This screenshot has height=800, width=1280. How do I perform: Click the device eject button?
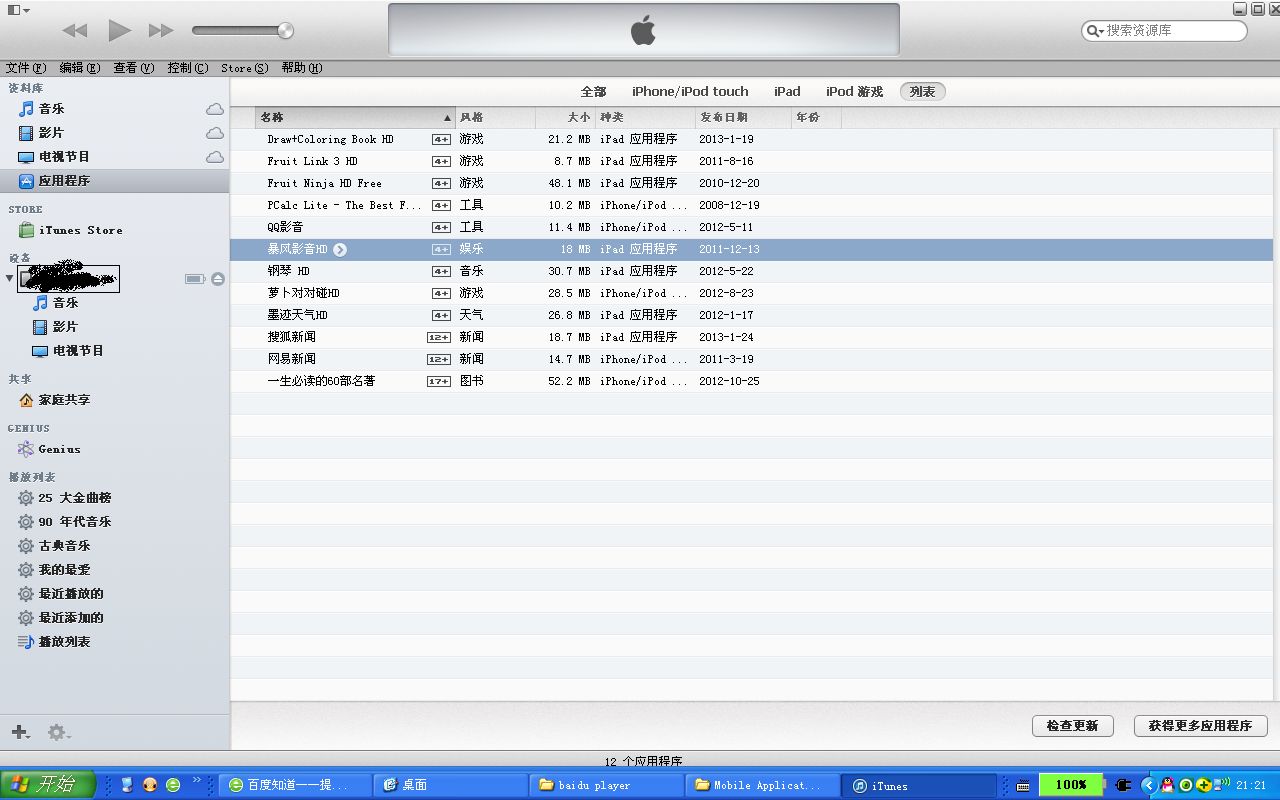217,279
